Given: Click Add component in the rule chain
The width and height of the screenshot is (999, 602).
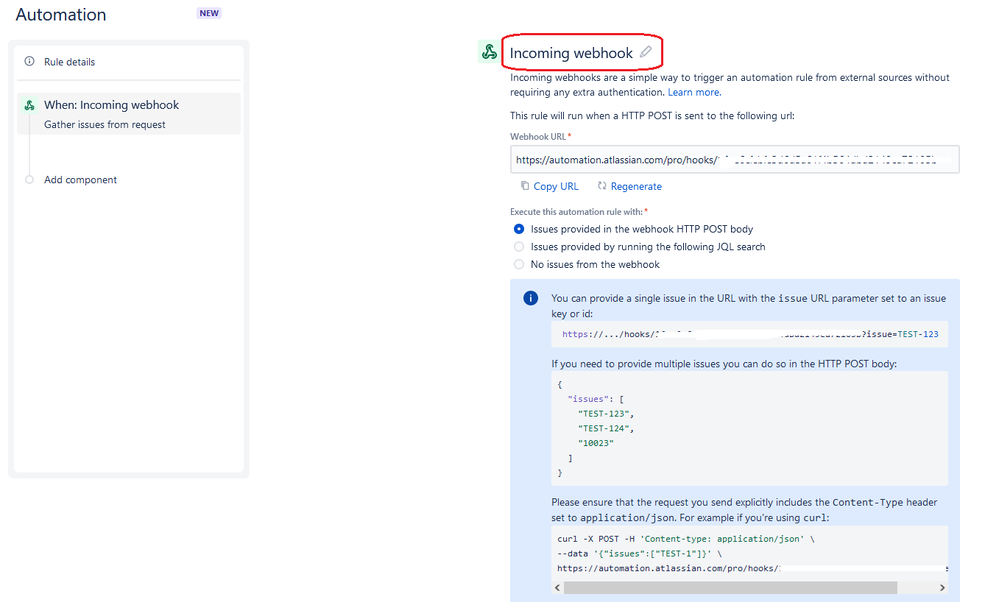Looking at the screenshot, I should [x=80, y=180].
